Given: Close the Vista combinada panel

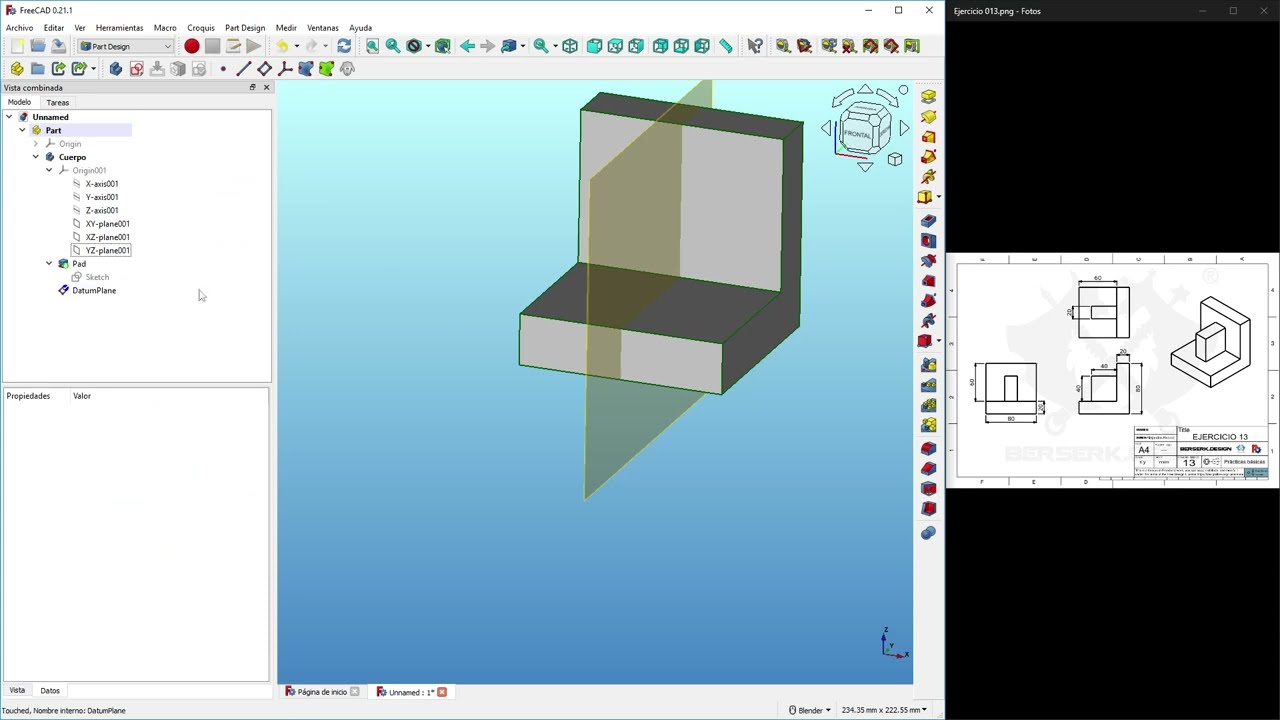Looking at the screenshot, I should (x=266, y=88).
